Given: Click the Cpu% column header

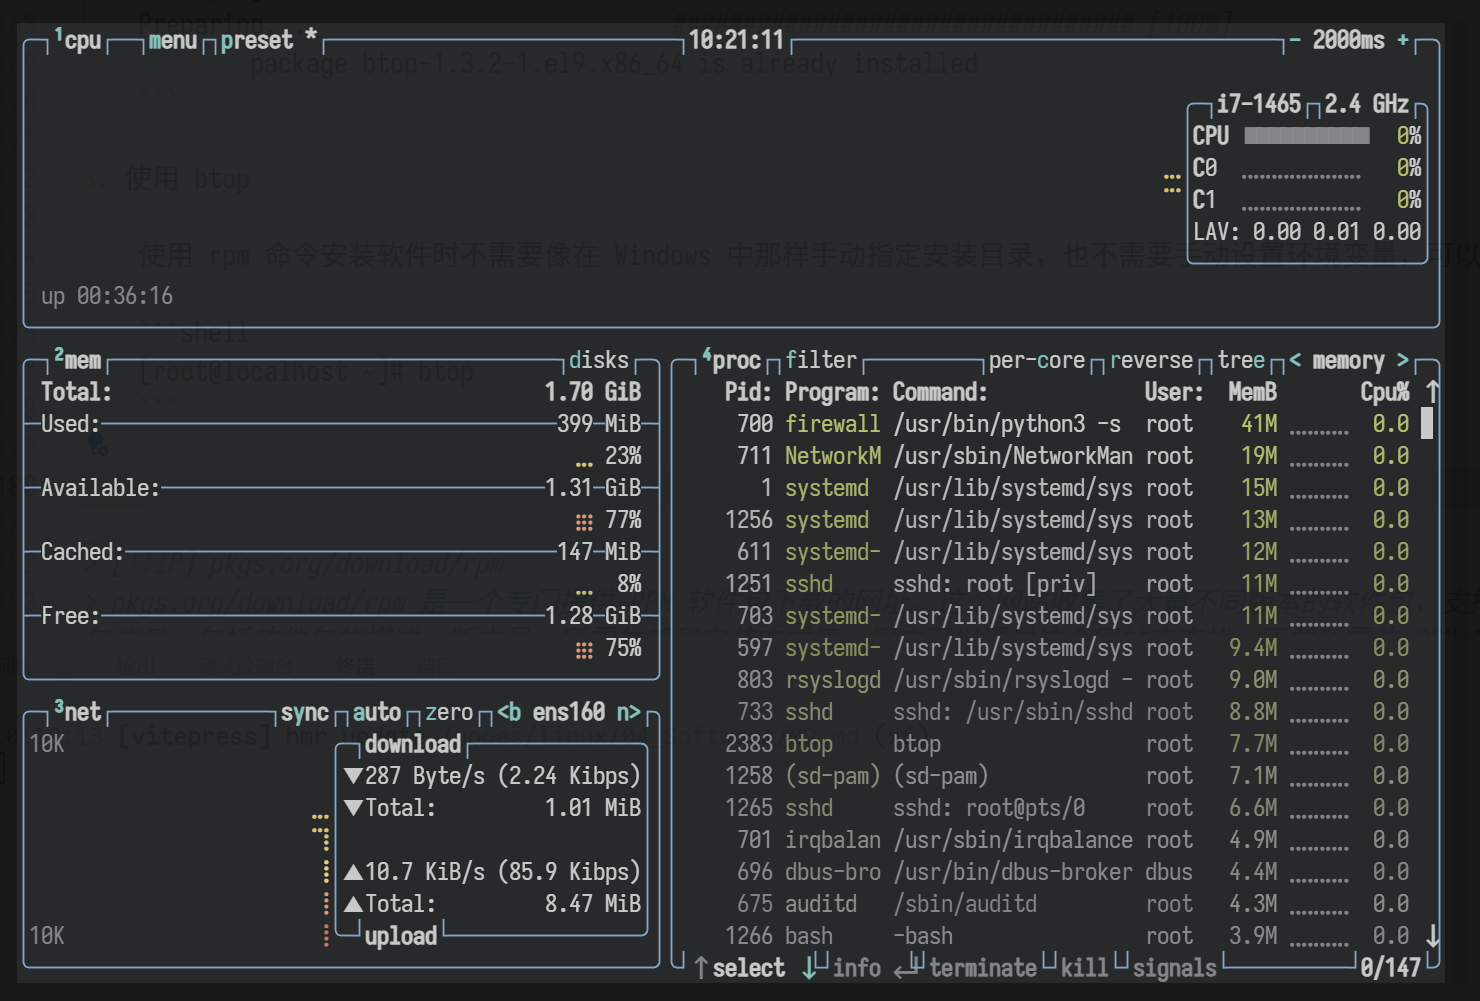Looking at the screenshot, I should 1385,392.
